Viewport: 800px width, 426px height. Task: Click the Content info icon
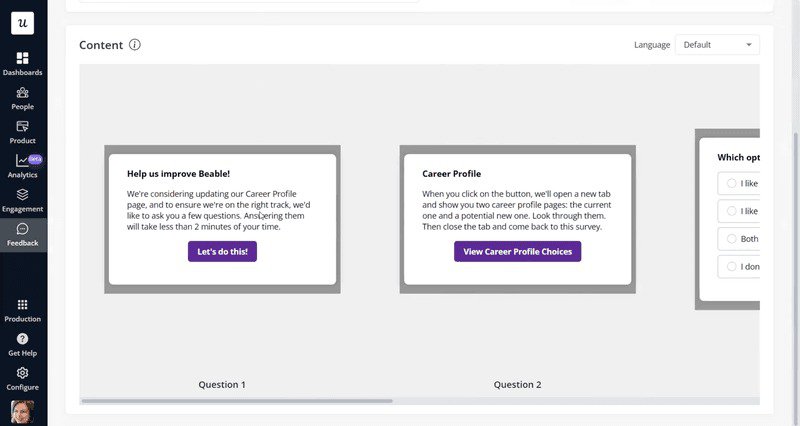coord(135,44)
